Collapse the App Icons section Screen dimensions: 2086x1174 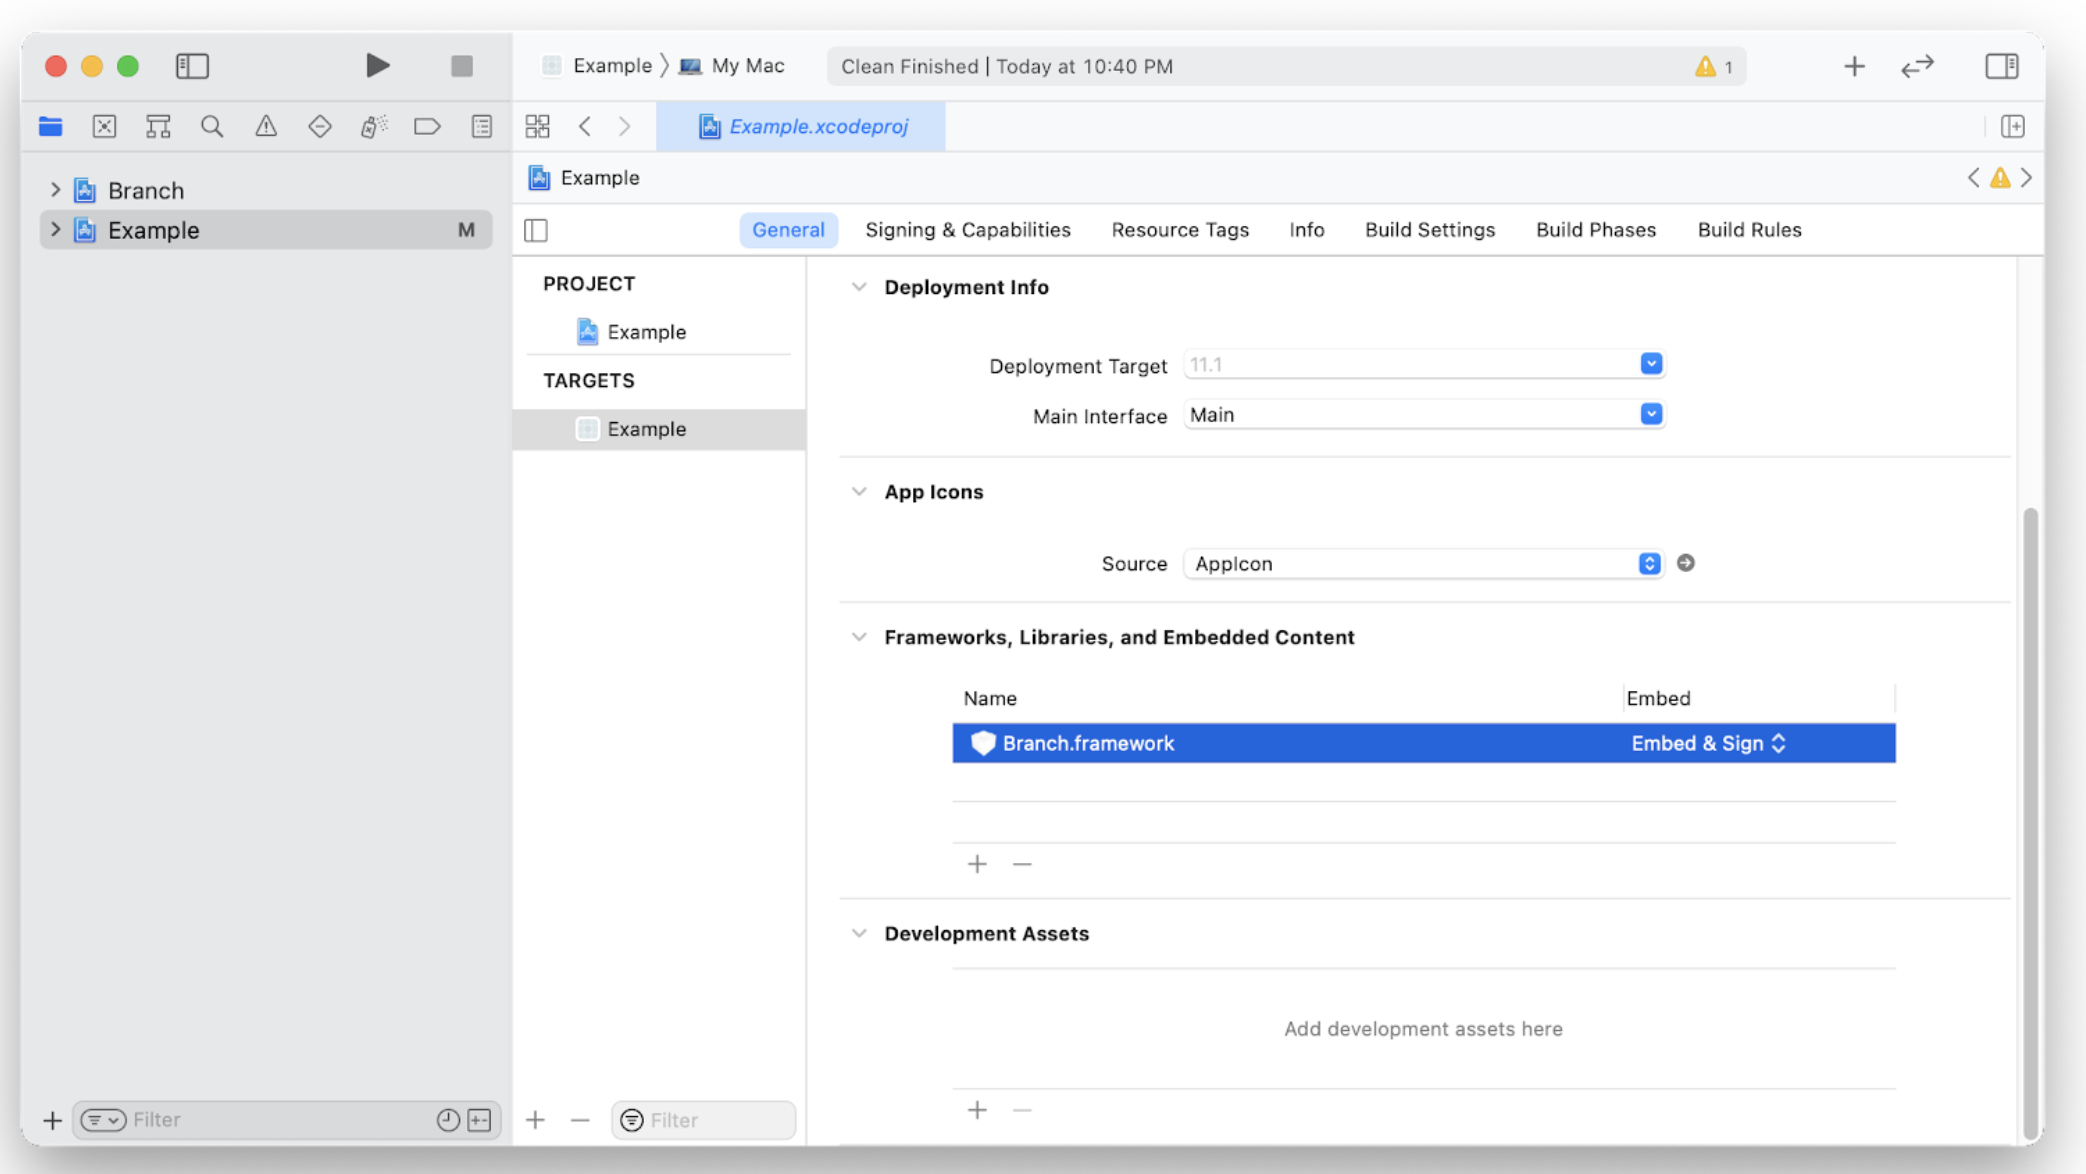859,492
